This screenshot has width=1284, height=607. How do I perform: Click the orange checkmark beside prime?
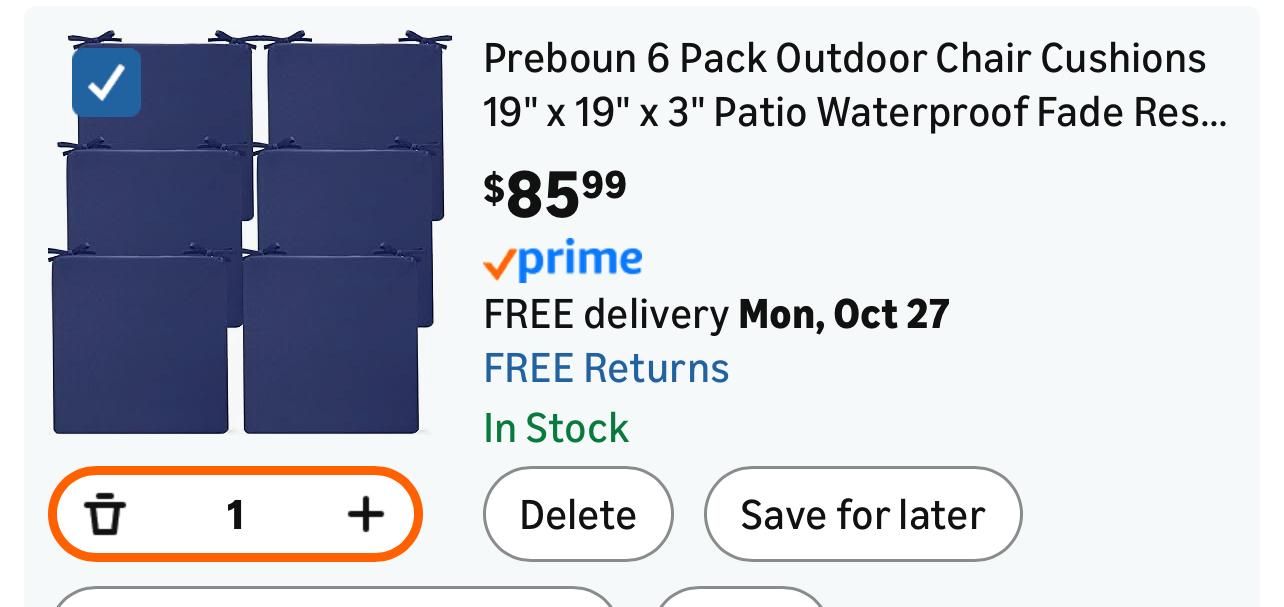499,264
